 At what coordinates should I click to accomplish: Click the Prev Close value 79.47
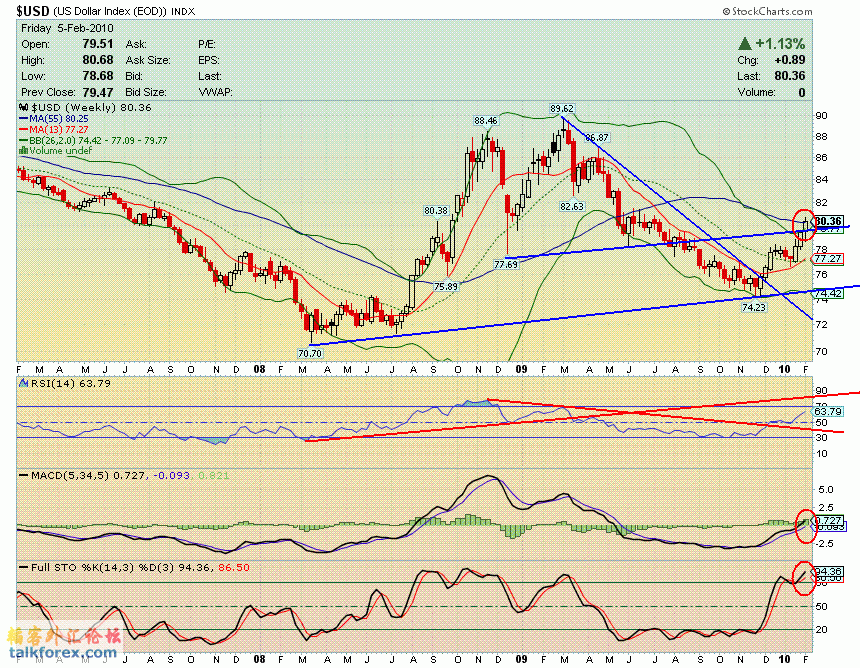pos(98,92)
